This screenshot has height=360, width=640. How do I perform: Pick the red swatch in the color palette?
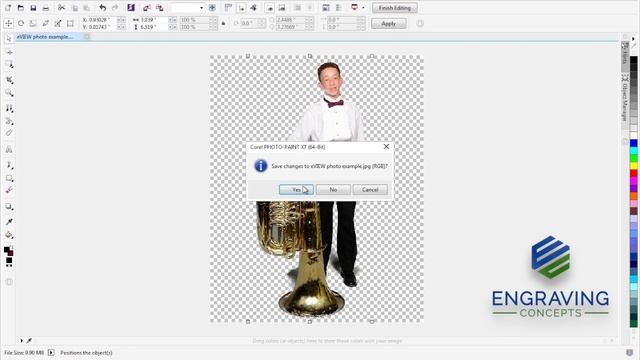pos(633,173)
